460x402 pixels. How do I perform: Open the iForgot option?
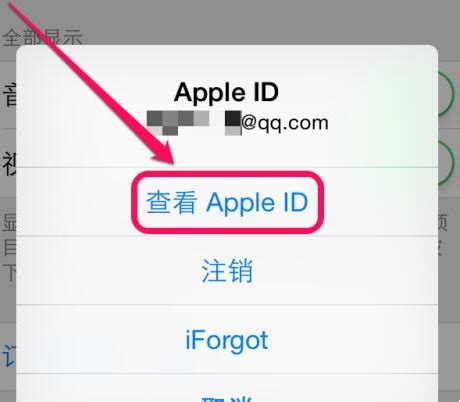[x=227, y=340]
